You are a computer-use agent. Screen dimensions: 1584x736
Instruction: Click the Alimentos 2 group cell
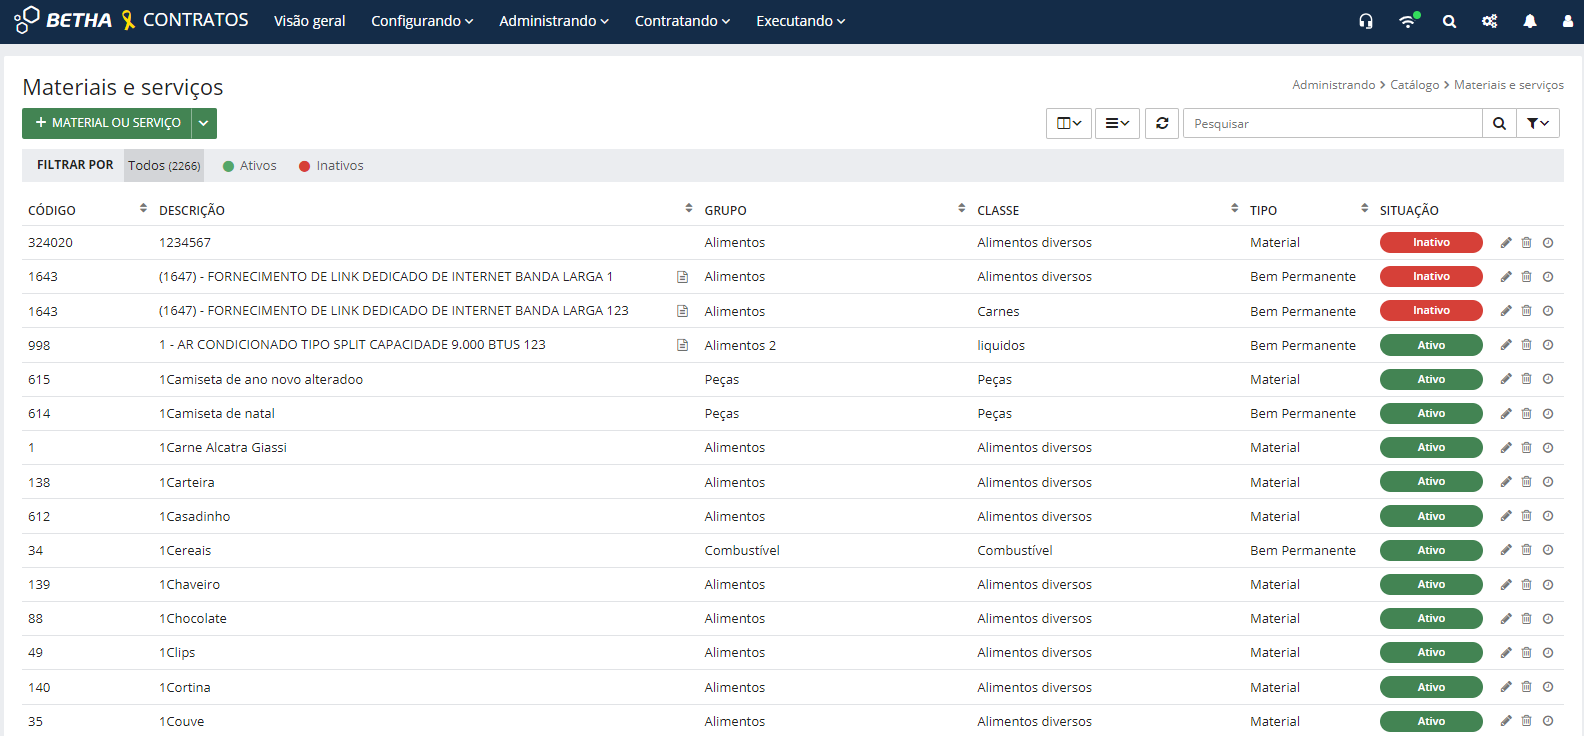(x=740, y=345)
